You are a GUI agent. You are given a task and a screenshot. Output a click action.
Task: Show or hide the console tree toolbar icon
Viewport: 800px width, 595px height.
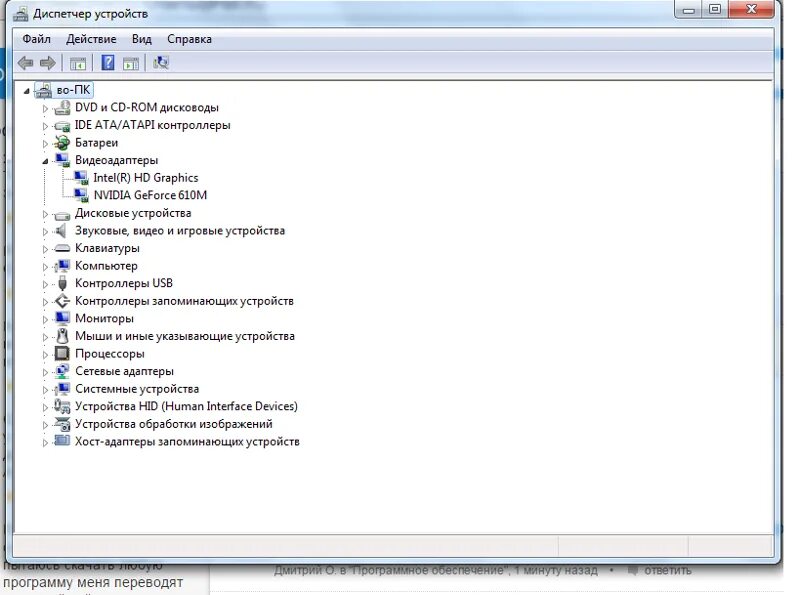78,63
